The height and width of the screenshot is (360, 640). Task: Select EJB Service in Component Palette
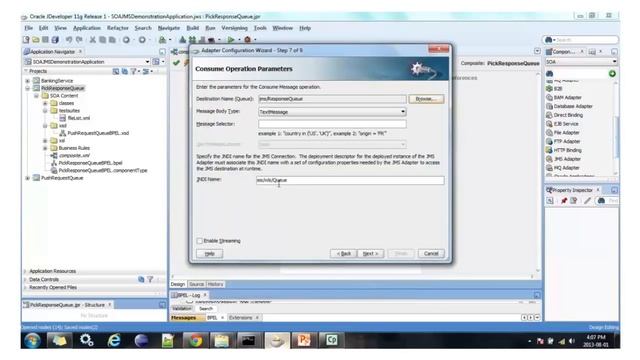(x=562, y=124)
